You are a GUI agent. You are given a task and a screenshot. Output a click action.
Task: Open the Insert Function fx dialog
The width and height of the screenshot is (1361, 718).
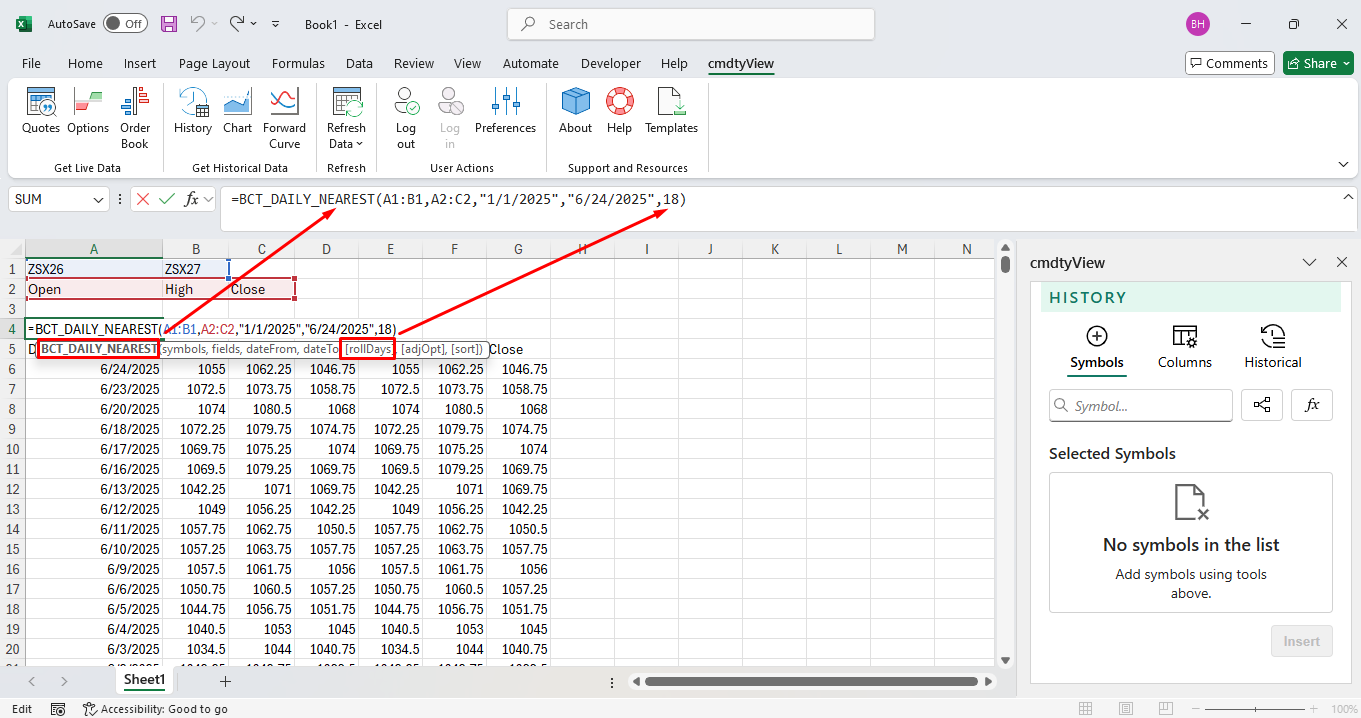coord(192,199)
